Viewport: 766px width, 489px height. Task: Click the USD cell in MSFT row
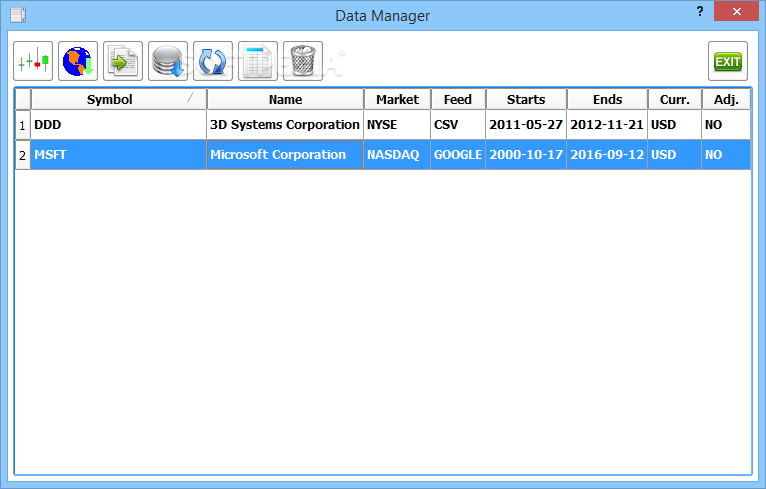coord(675,155)
